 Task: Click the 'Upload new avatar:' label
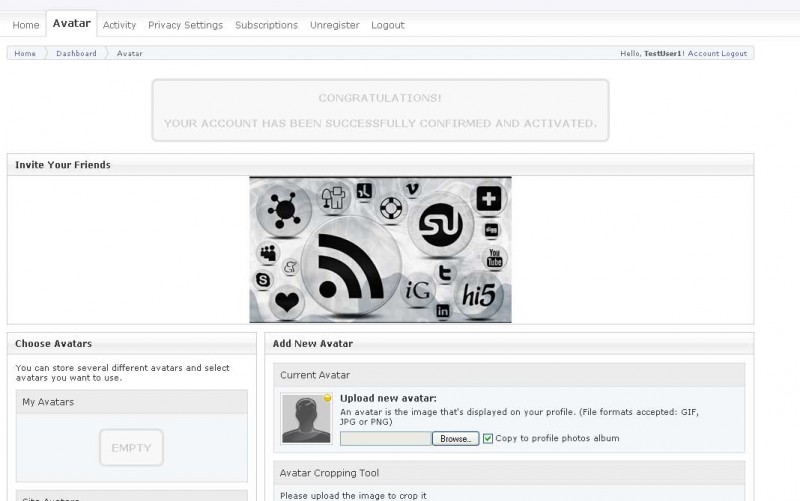388,398
